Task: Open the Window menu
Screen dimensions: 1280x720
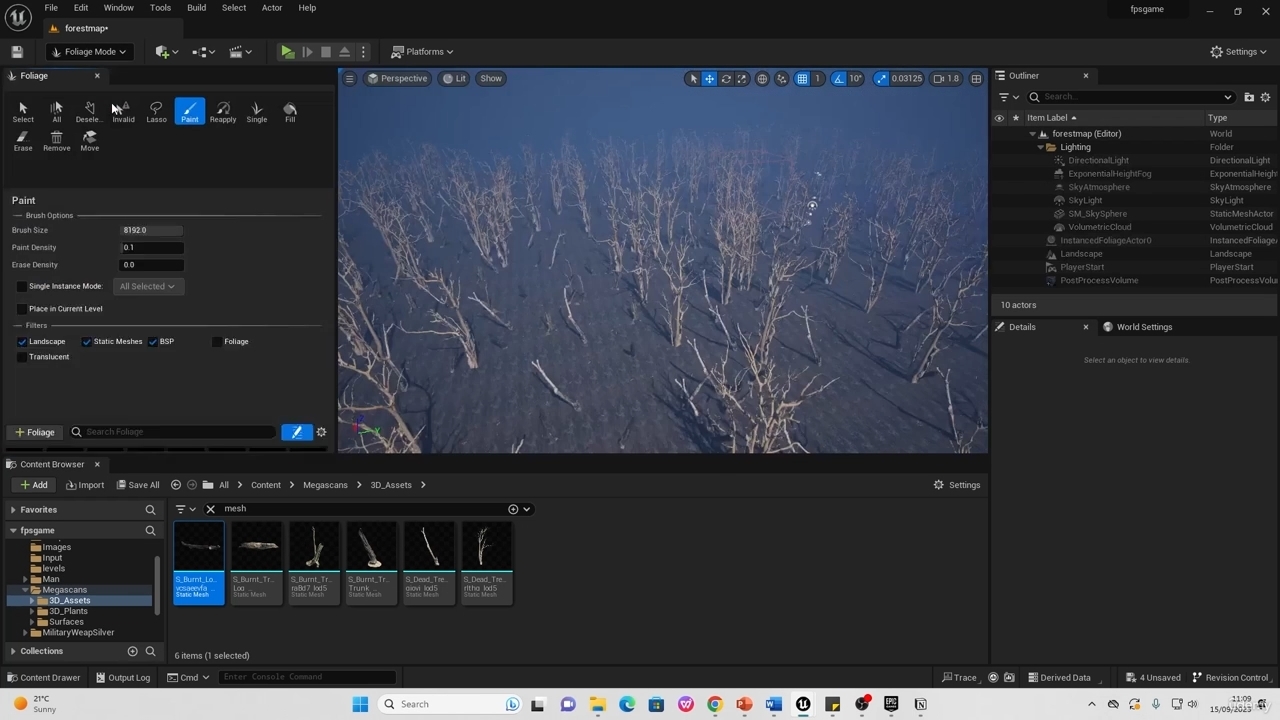Action: [118, 8]
